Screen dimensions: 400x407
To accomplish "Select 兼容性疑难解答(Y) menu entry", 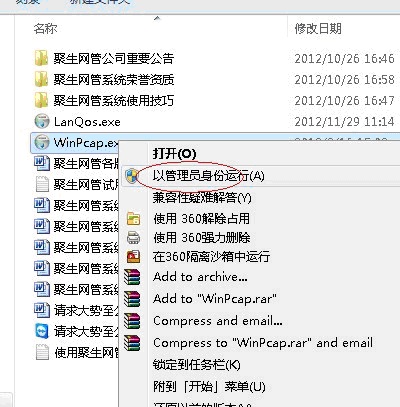I will (x=202, y=198).
